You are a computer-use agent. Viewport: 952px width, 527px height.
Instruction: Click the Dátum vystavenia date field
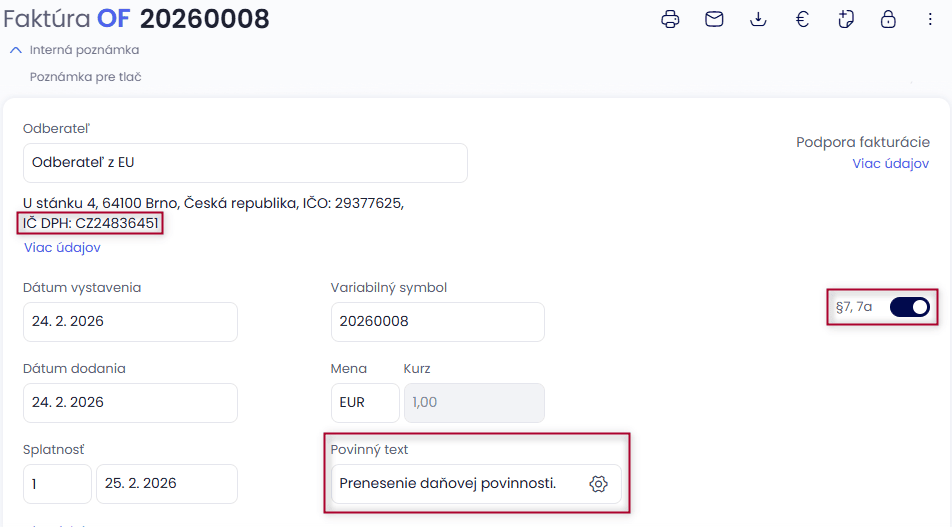tap(130, 322)
